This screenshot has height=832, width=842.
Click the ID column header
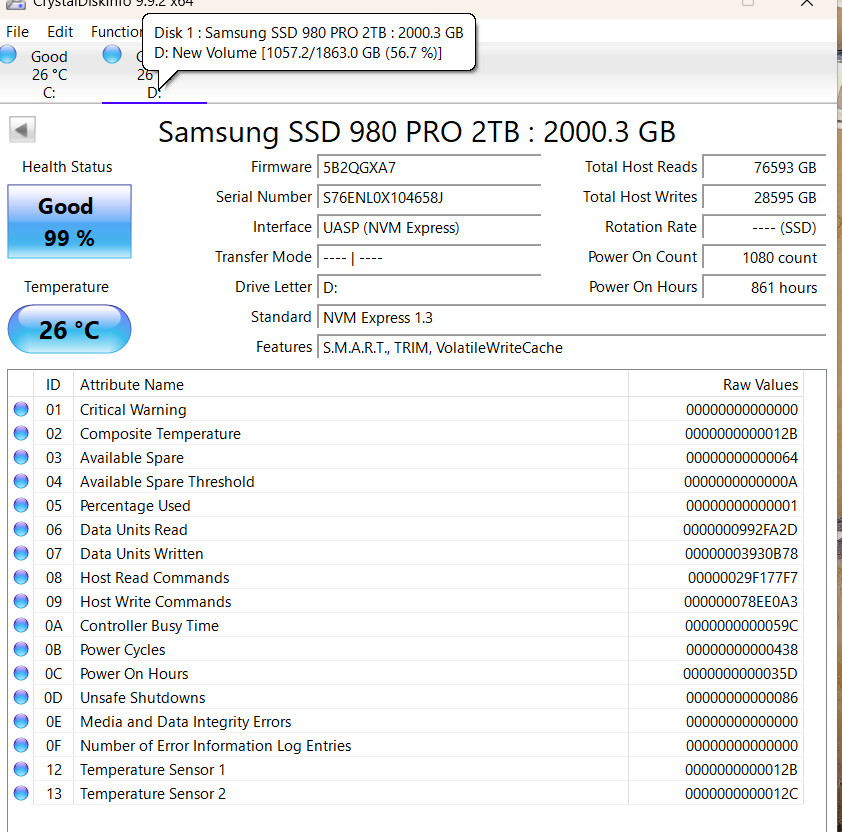(x=53, y=385)
